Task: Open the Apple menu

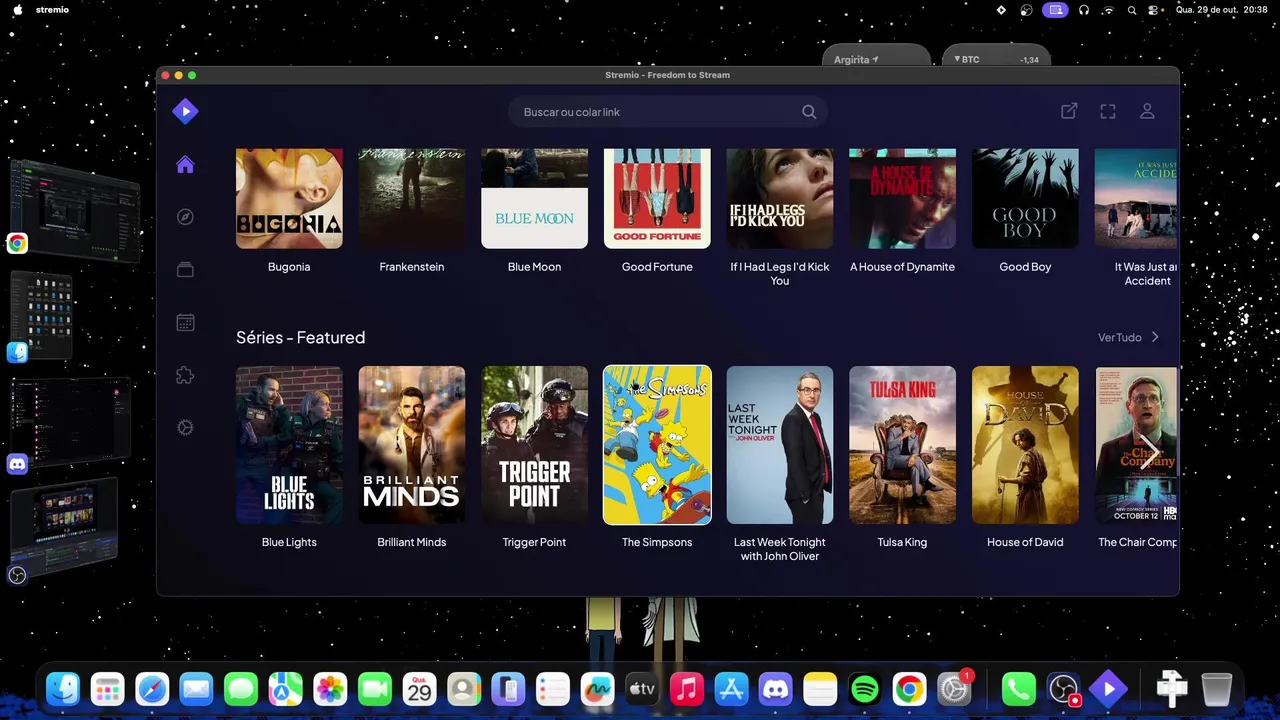Action: click(x=17, y=10)
